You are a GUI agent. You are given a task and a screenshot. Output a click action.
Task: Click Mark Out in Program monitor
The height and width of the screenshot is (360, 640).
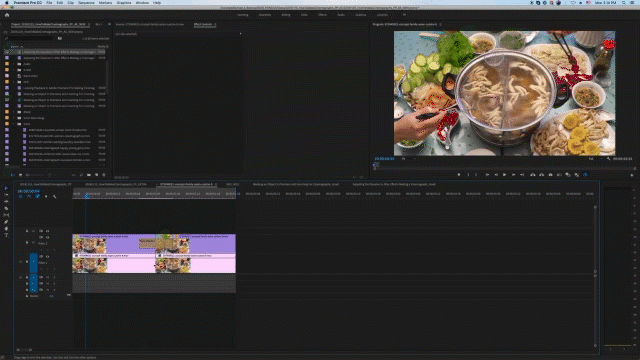(476, 175)
